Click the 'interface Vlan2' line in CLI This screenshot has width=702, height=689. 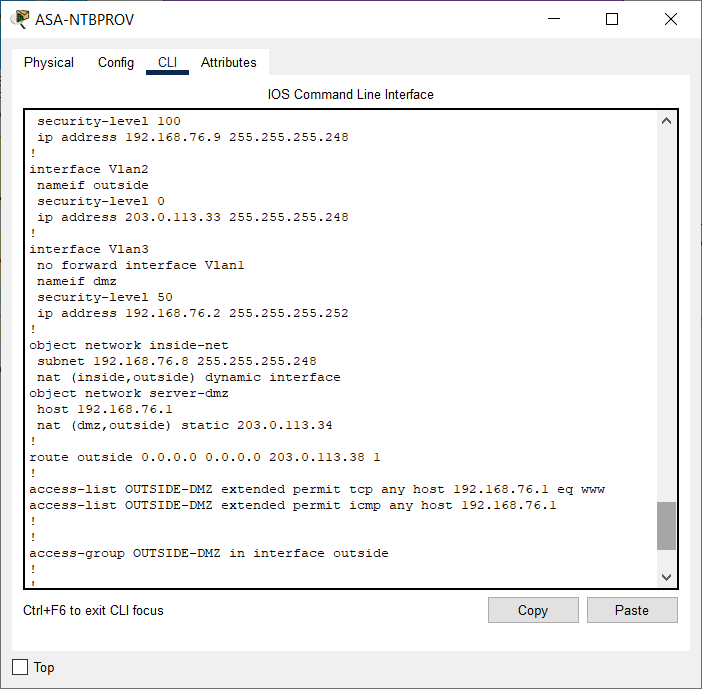(89, 169)
